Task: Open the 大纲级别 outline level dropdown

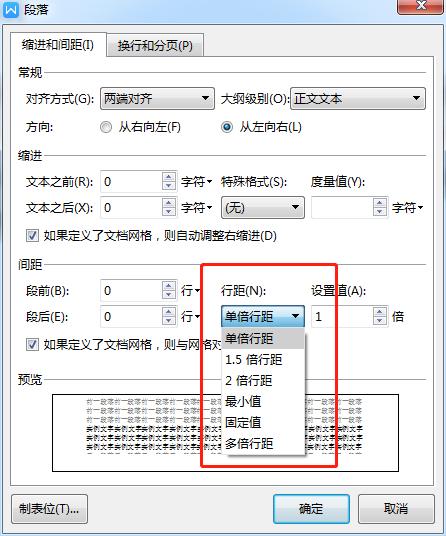Action: pos(358,99)
